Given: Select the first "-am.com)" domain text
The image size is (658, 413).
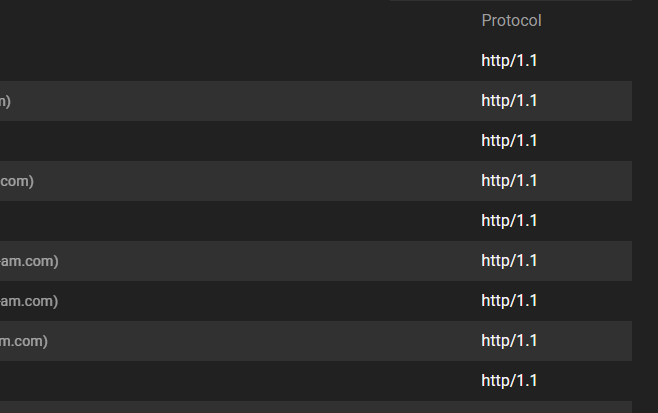Looking at the screenshot, I should coord(29,261).
